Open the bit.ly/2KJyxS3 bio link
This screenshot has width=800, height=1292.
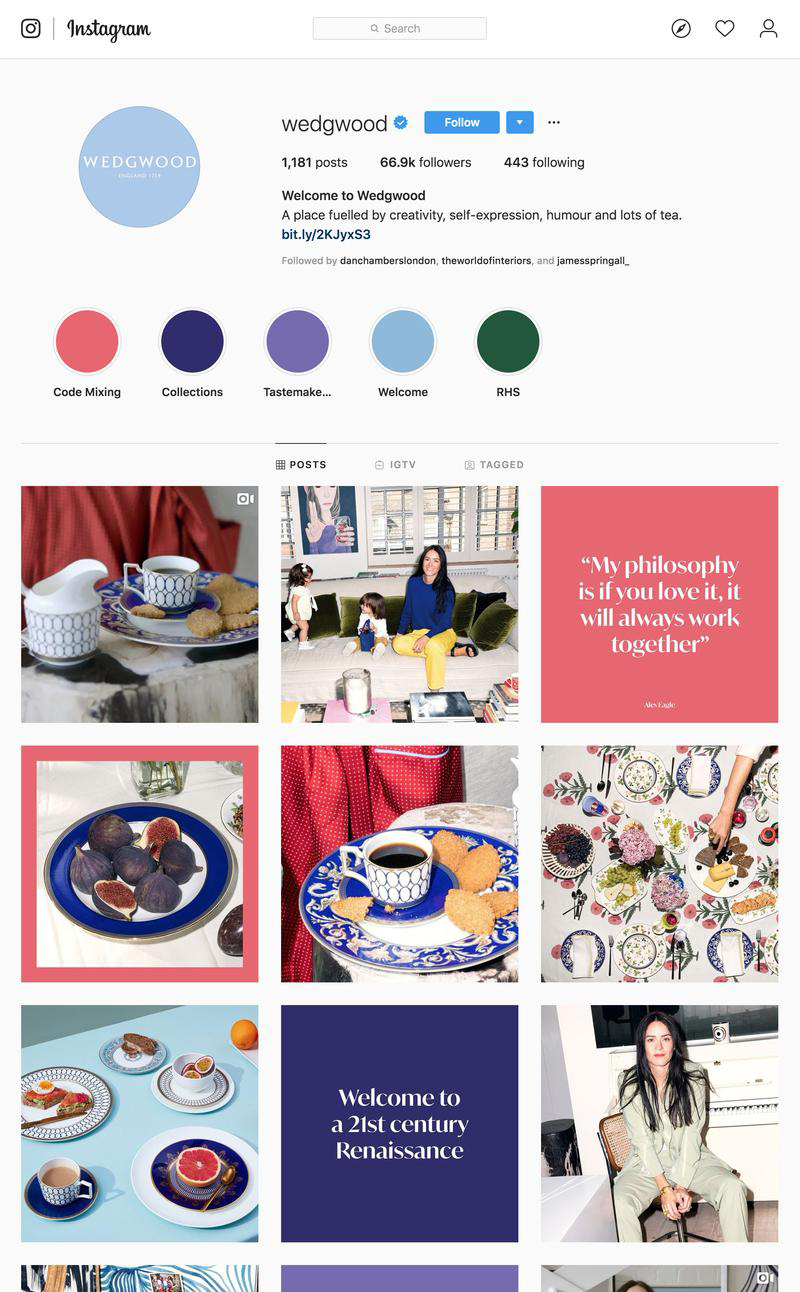[x=326, y=234]
